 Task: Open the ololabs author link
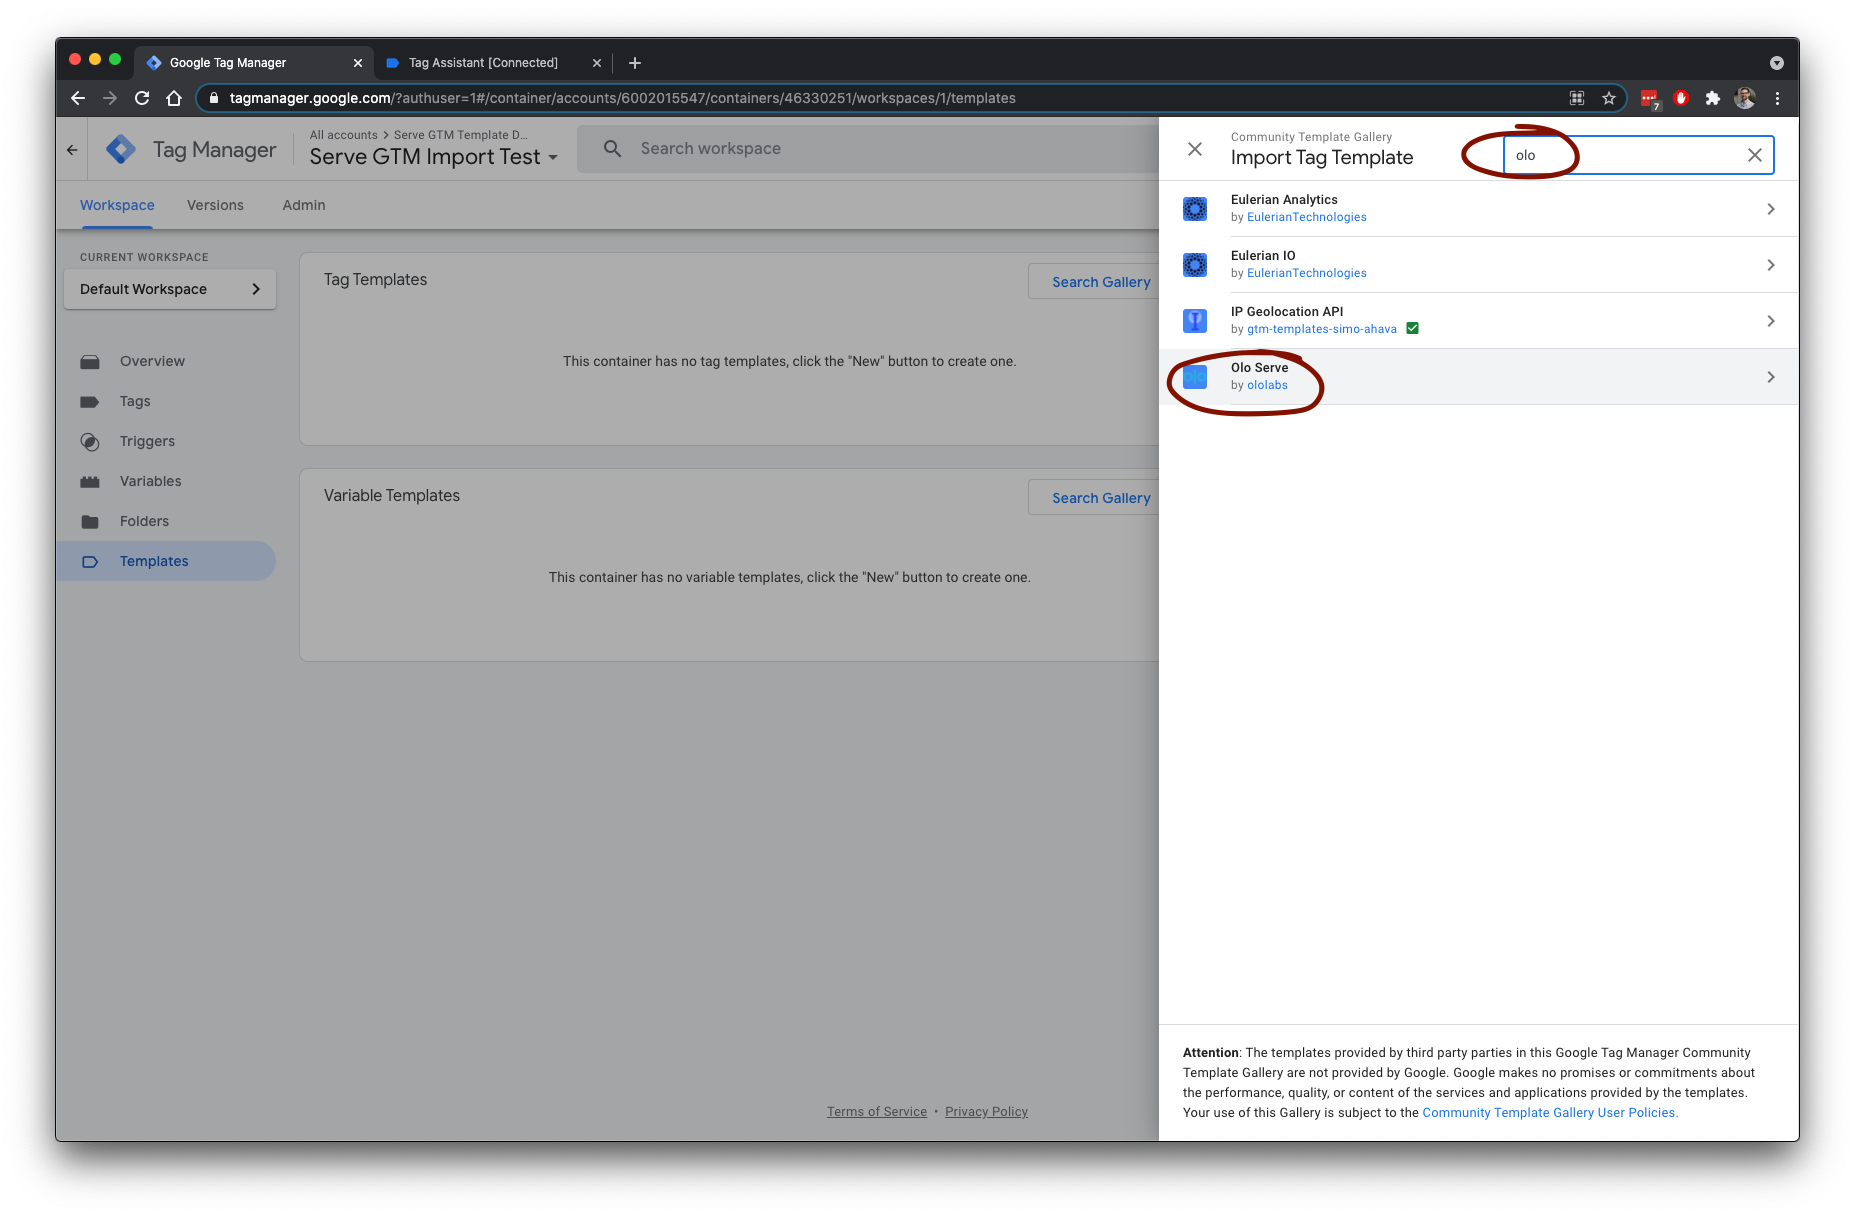(1267, 385)
